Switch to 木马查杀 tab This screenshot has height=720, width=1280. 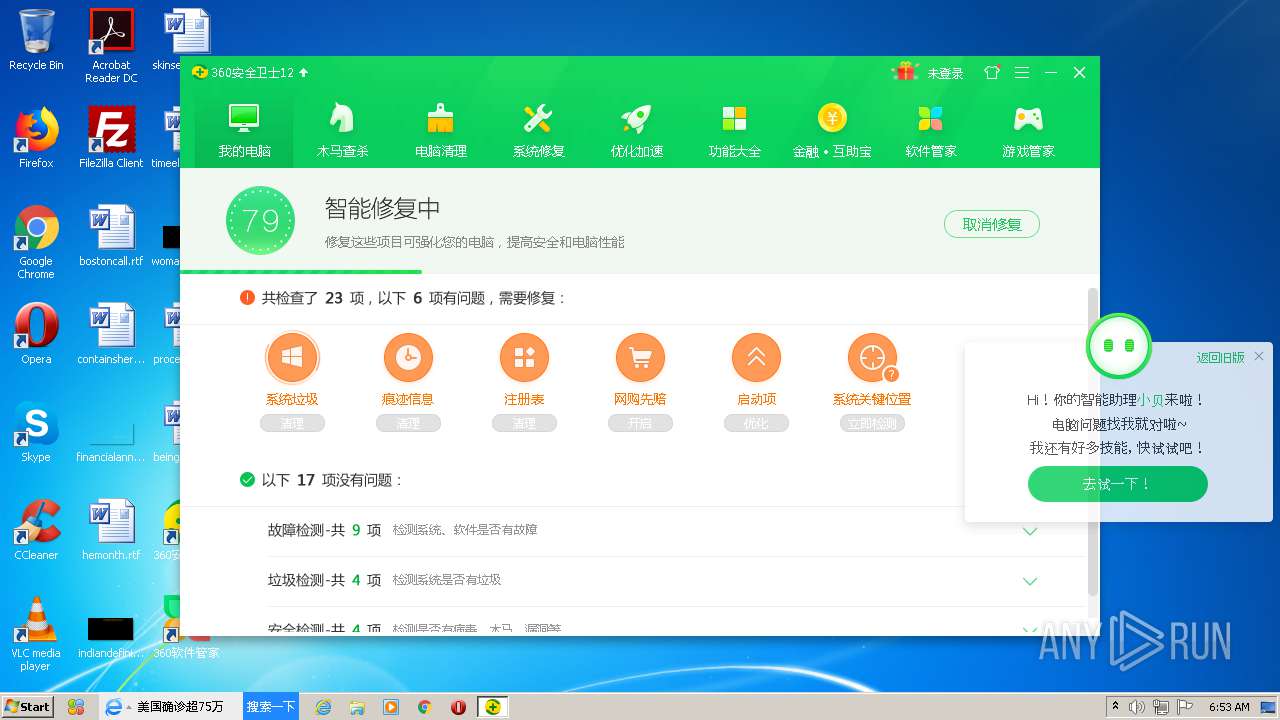[x=342, y=131]
